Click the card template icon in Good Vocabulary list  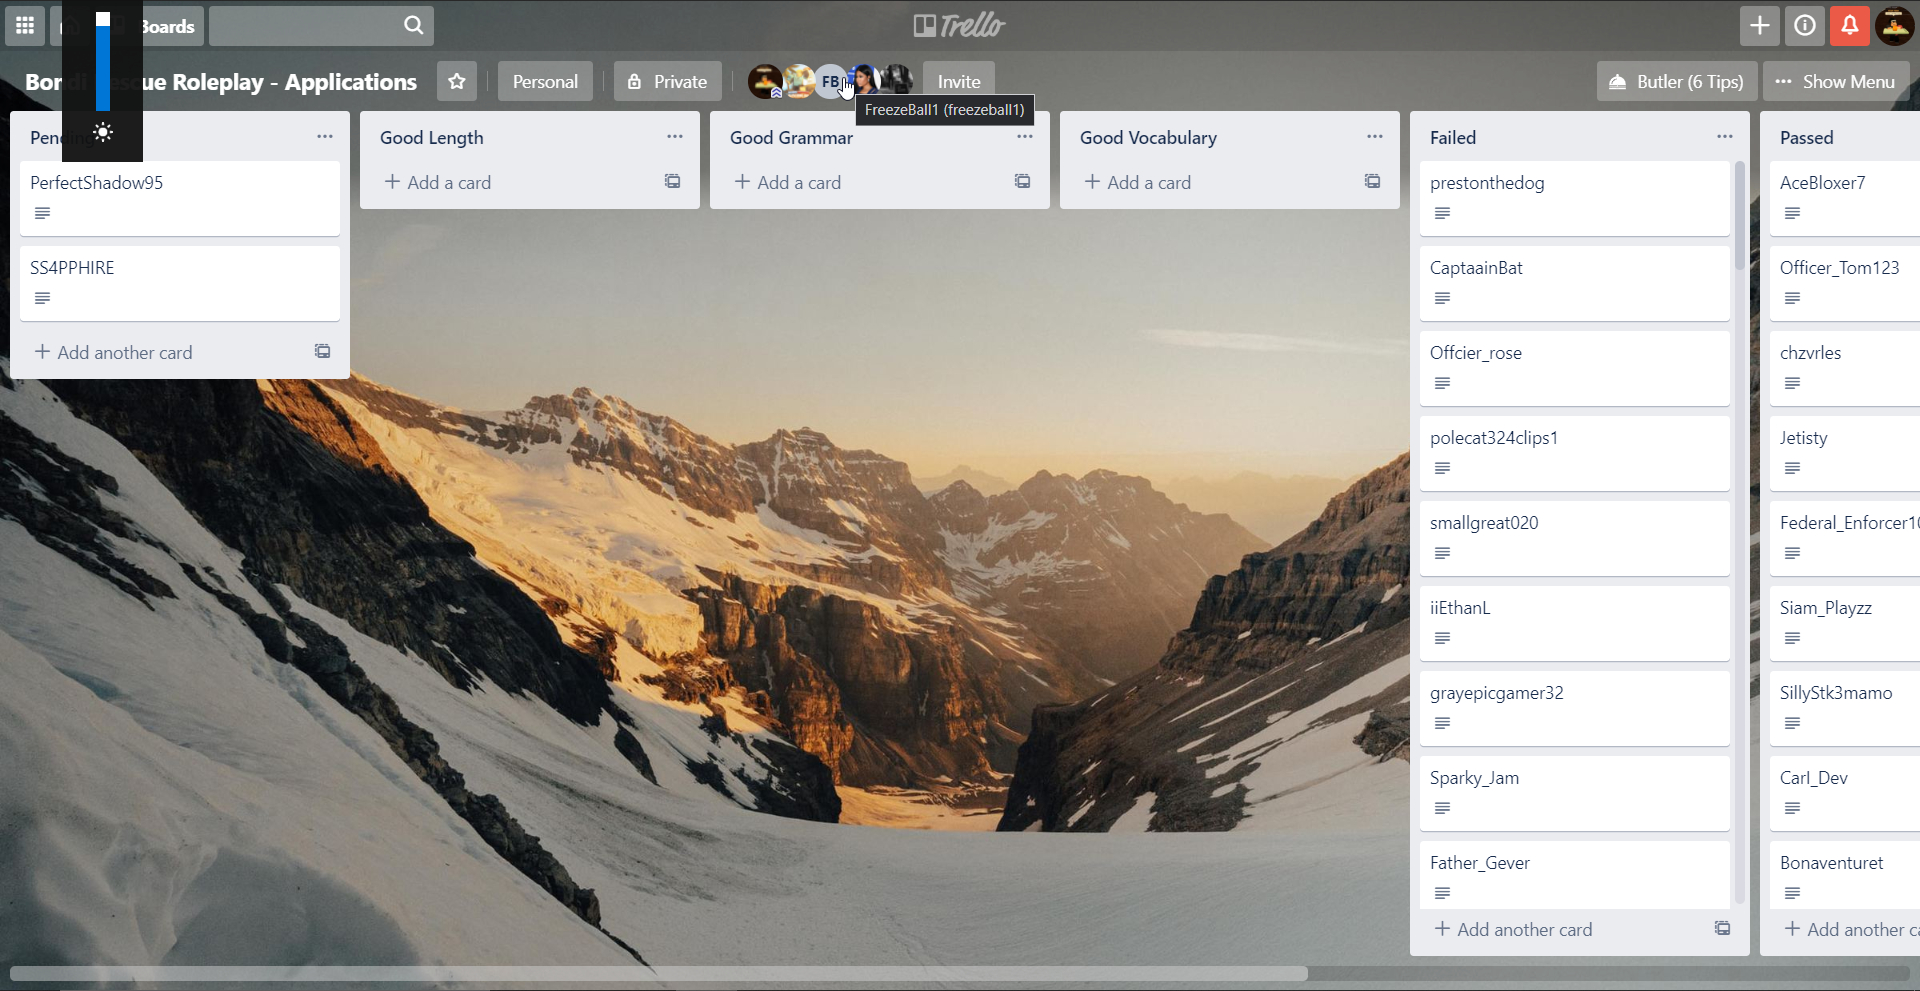click(x=1372, y=182)
